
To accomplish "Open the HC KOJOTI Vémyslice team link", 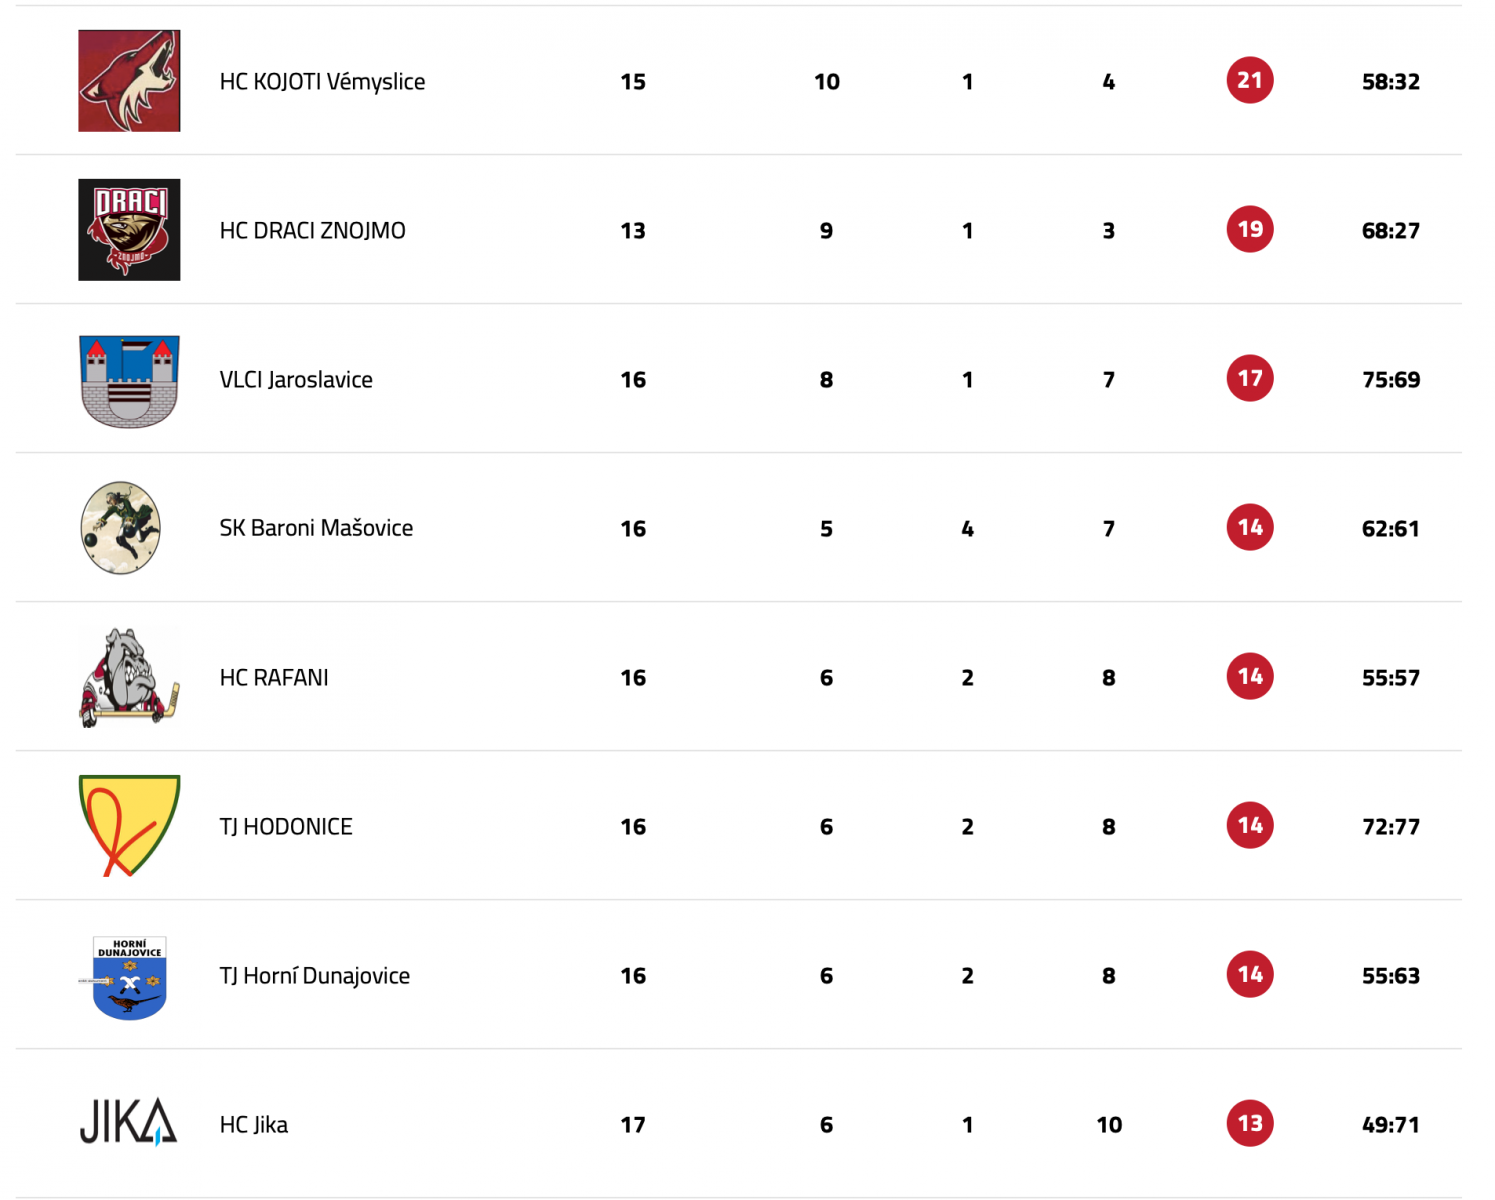I will 322,82.
